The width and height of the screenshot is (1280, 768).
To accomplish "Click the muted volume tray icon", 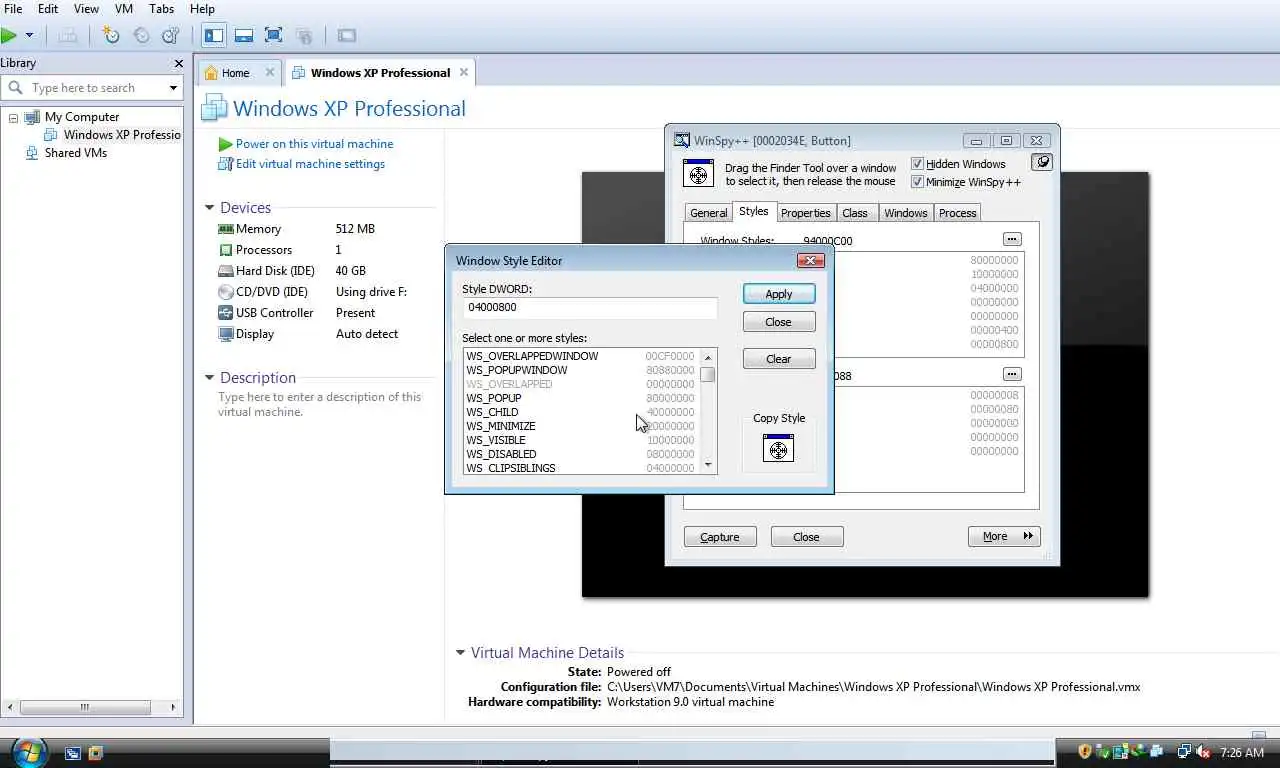I will tap(1204, 752).
